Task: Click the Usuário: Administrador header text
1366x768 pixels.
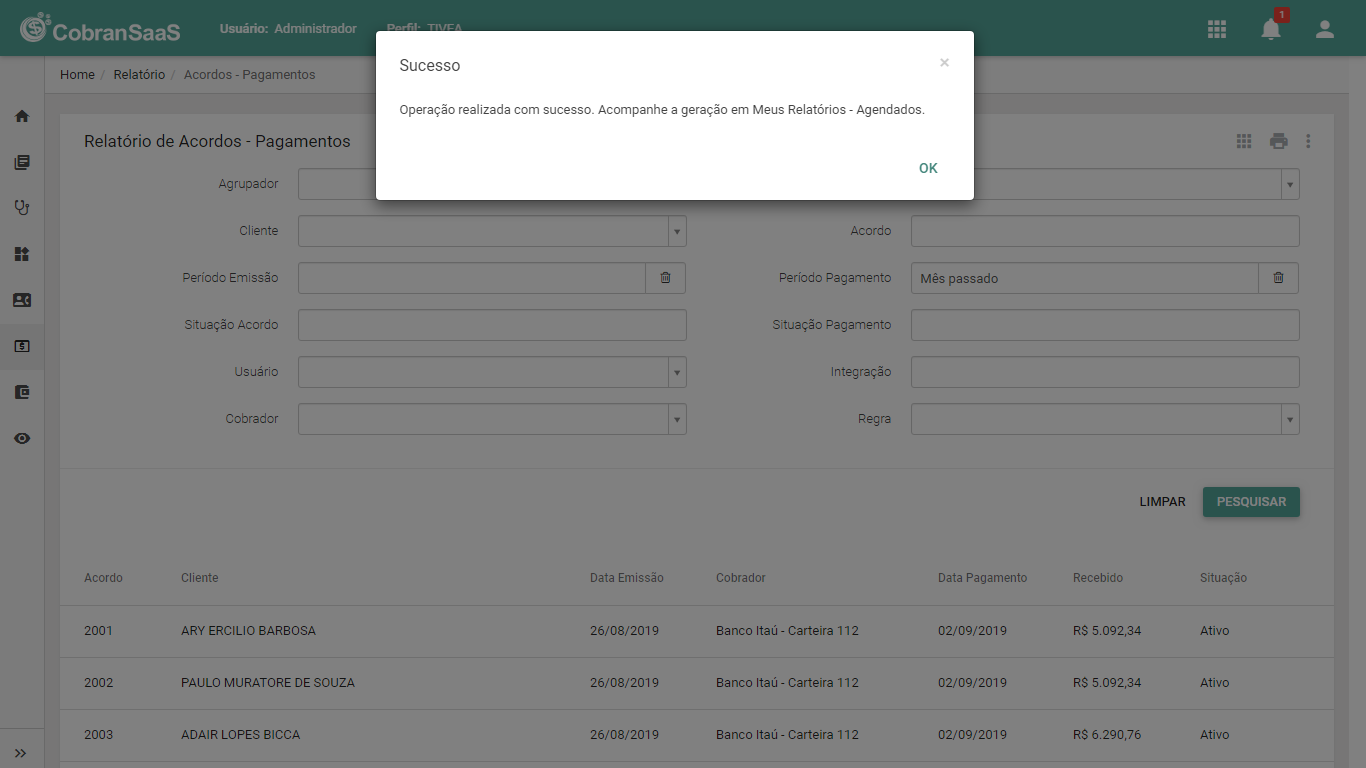Action: pyautogui.click(x=288, y=29)
